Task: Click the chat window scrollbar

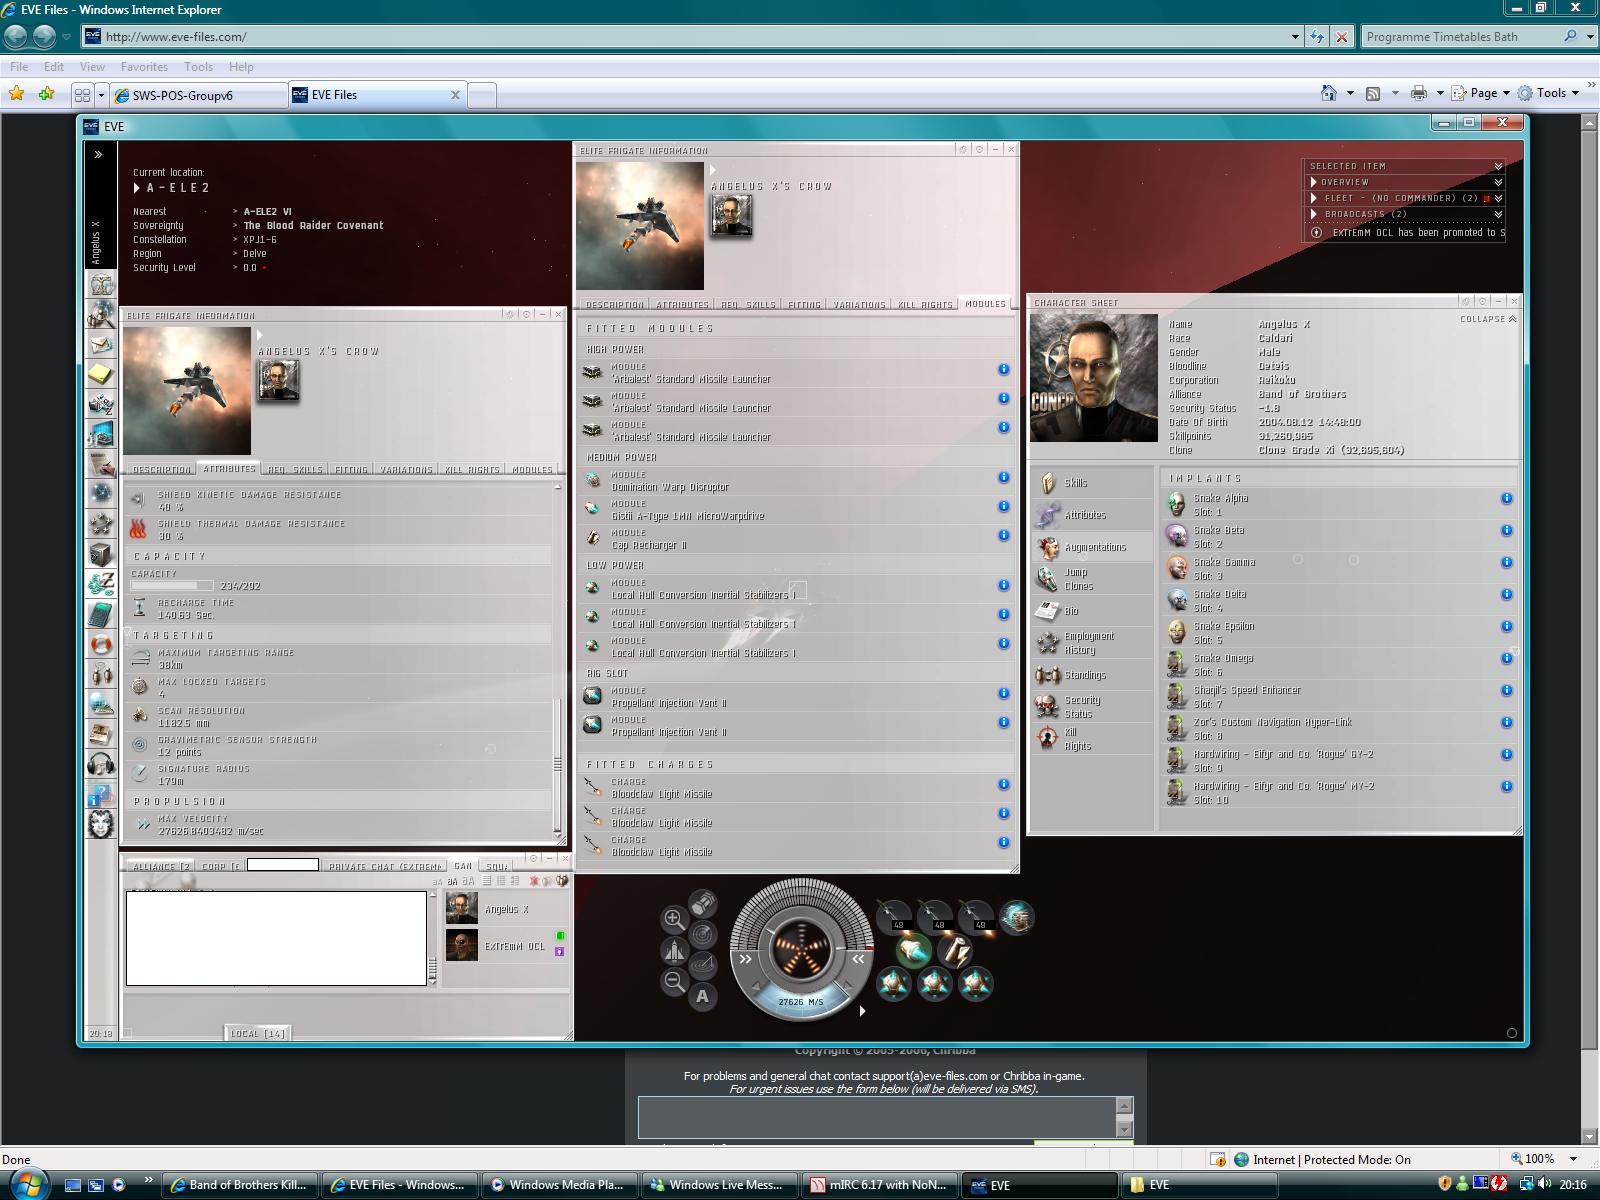Action: [x=432, y=938]
